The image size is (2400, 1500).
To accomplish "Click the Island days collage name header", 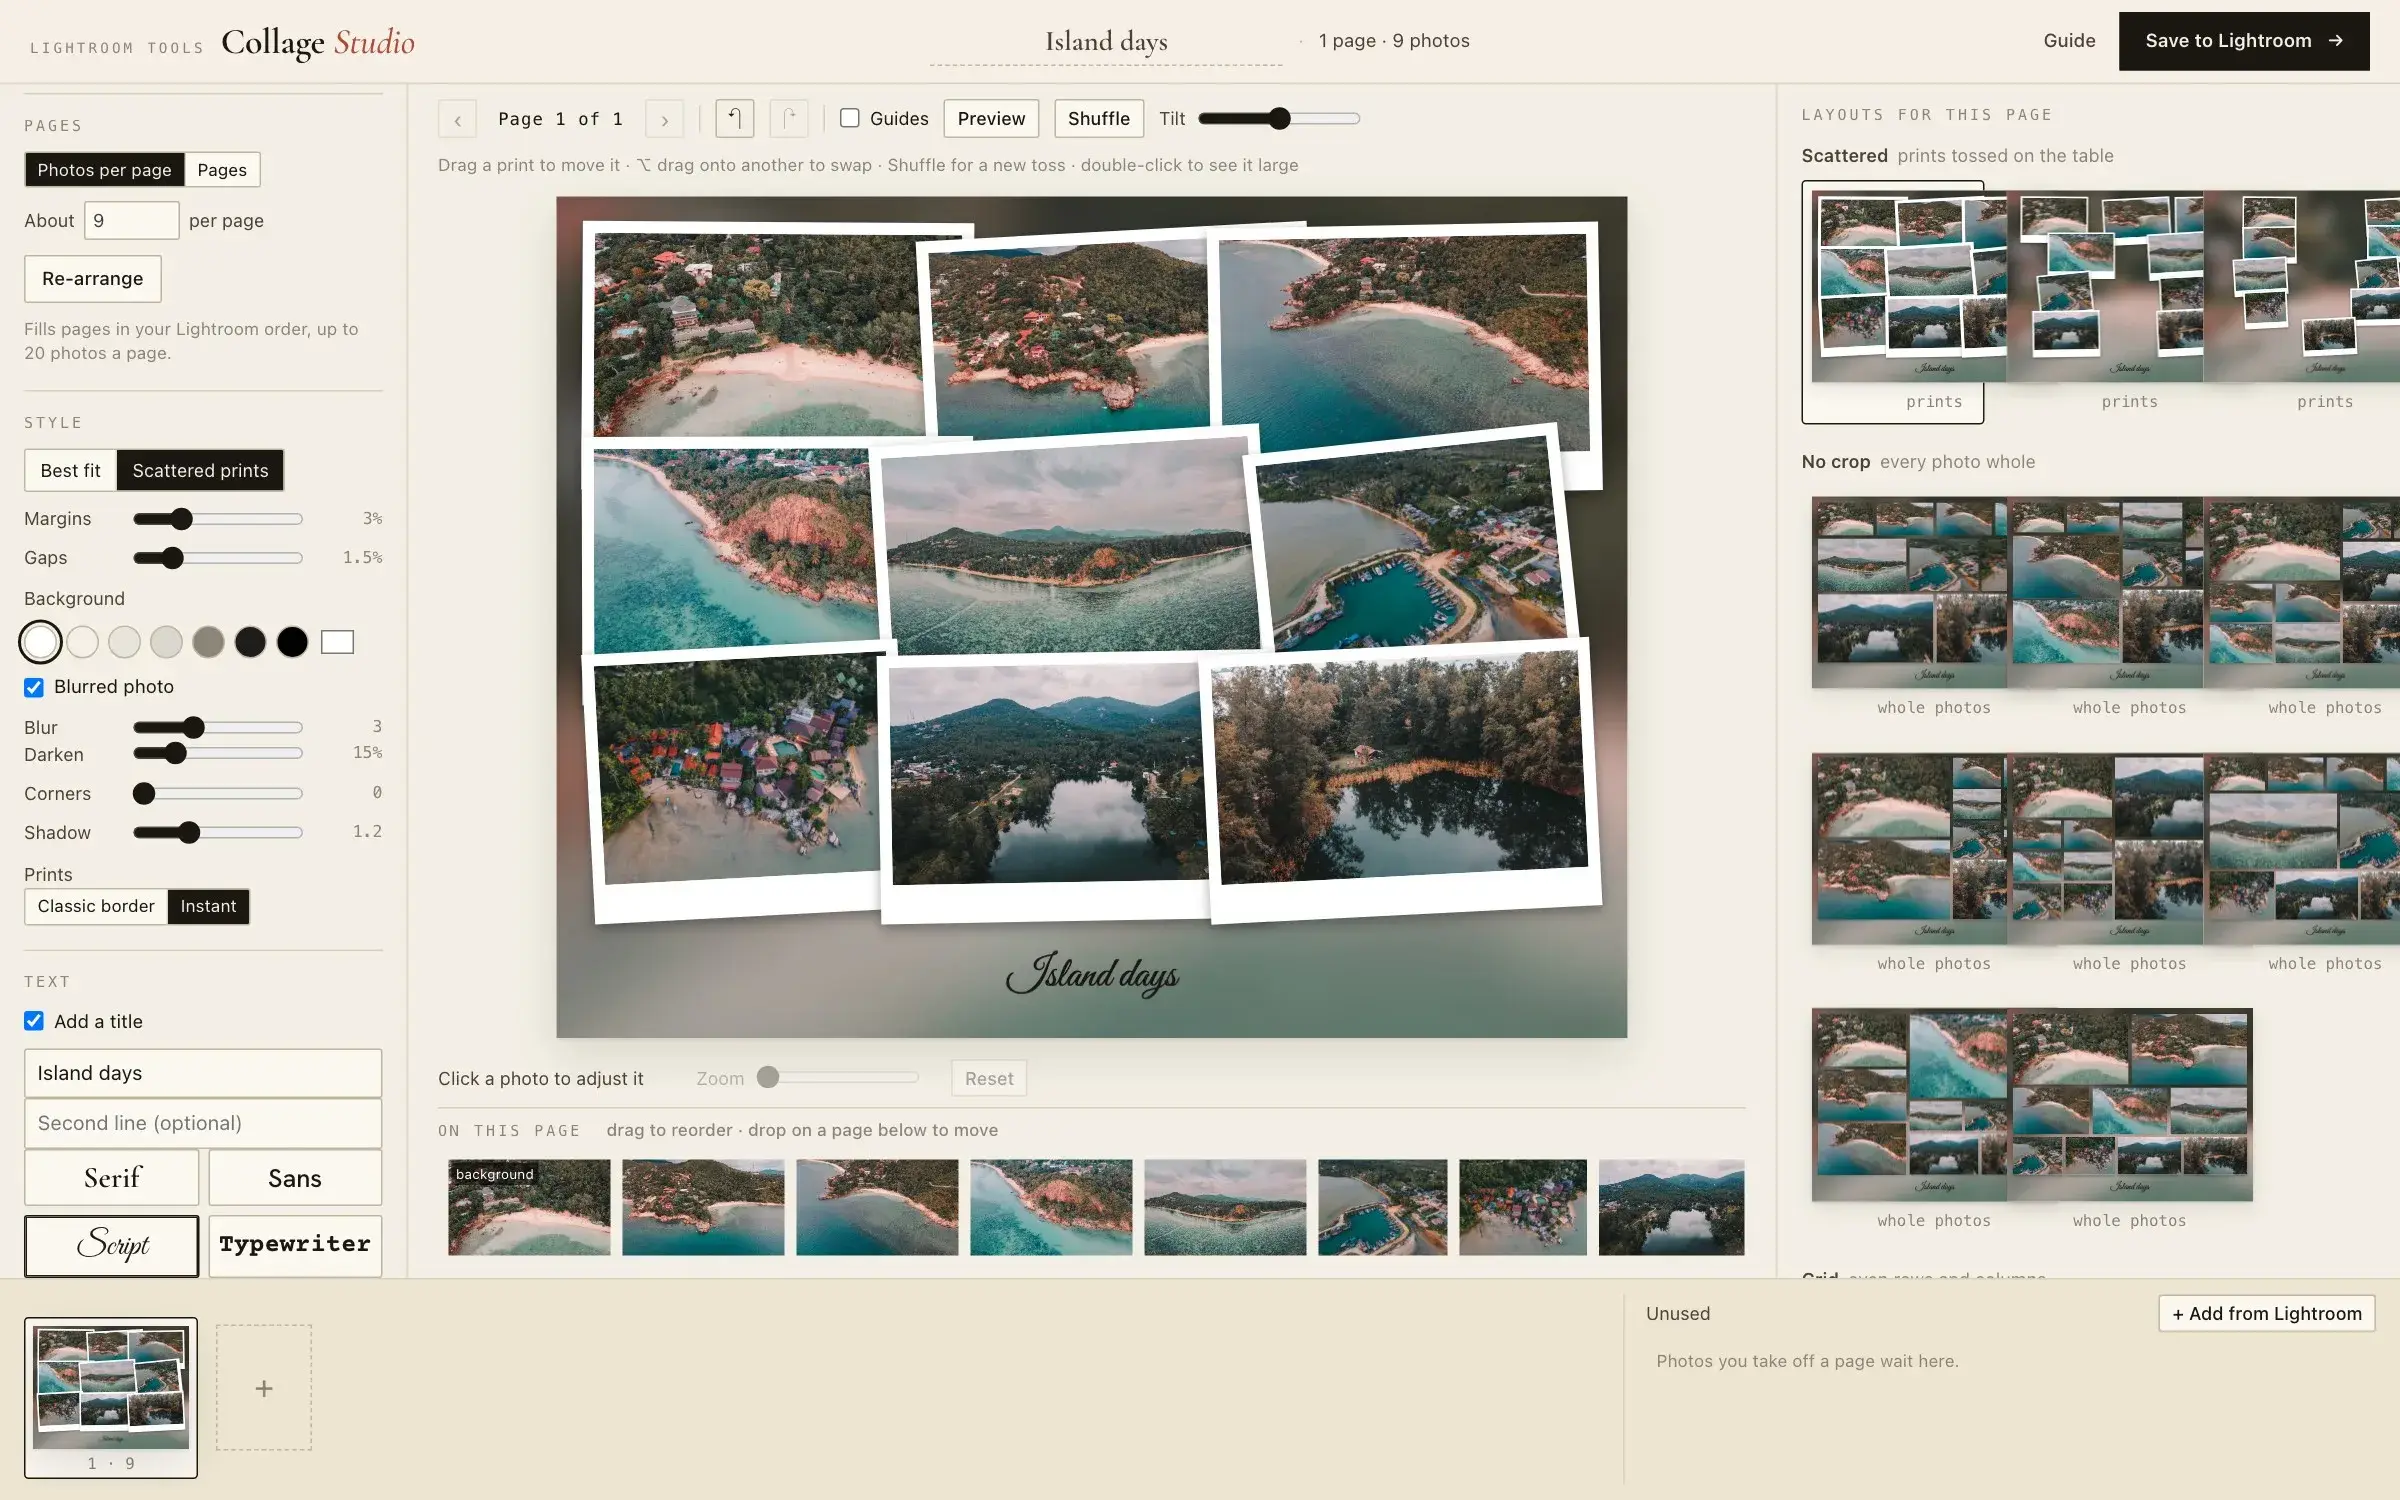I will [x=1106, y=42].
